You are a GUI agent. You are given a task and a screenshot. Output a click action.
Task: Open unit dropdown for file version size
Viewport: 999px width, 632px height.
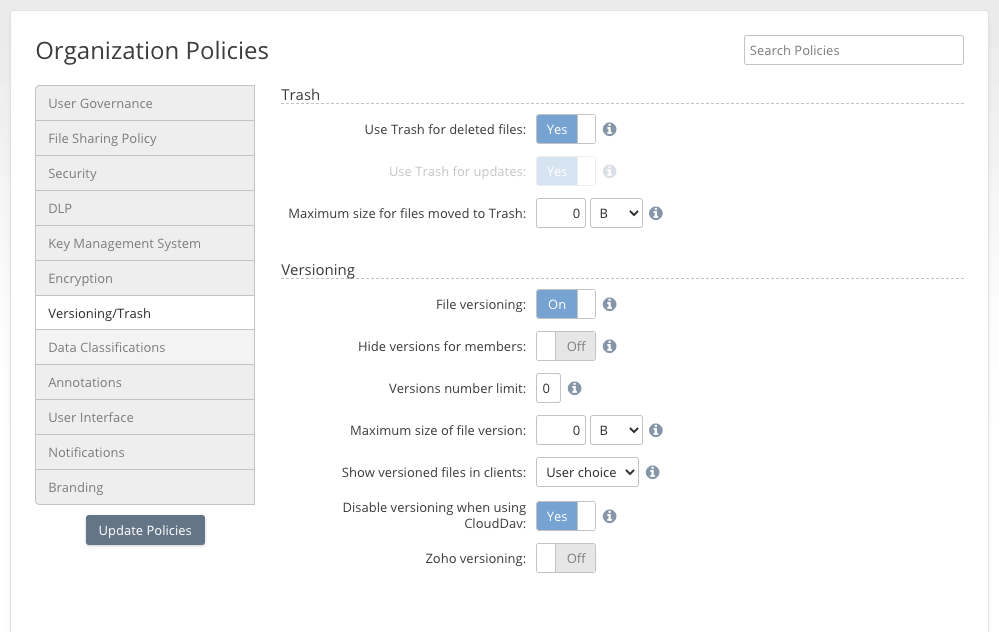pyautogui.click(x=616, y=430)
